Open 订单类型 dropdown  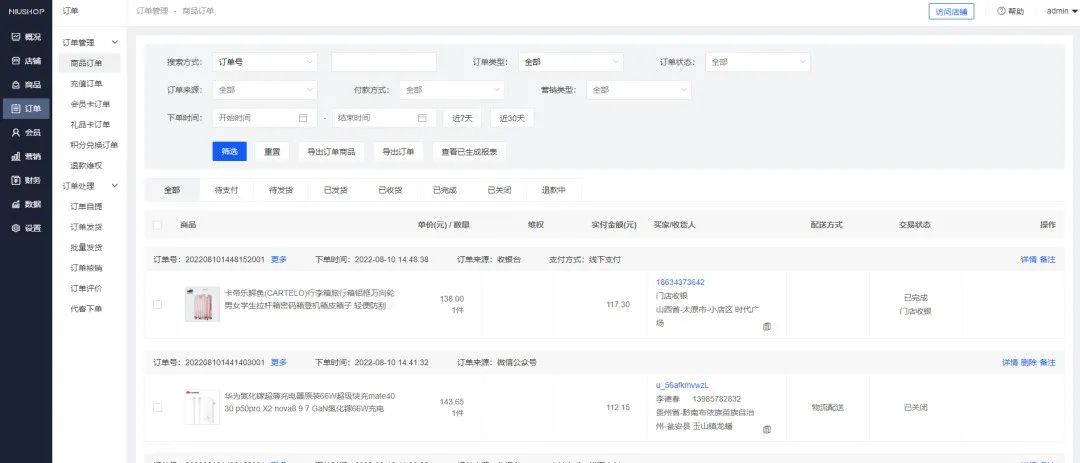[x=570, y=62]
